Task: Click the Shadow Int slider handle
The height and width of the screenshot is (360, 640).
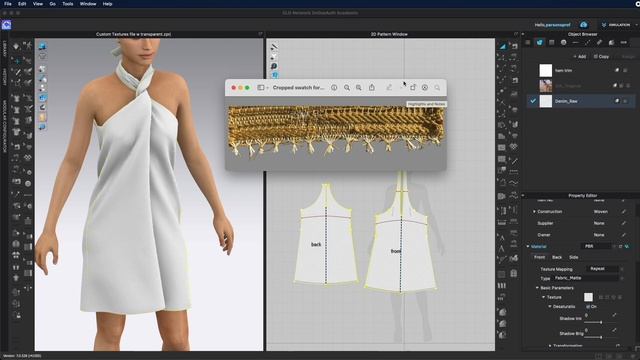Action: point(601,322)
